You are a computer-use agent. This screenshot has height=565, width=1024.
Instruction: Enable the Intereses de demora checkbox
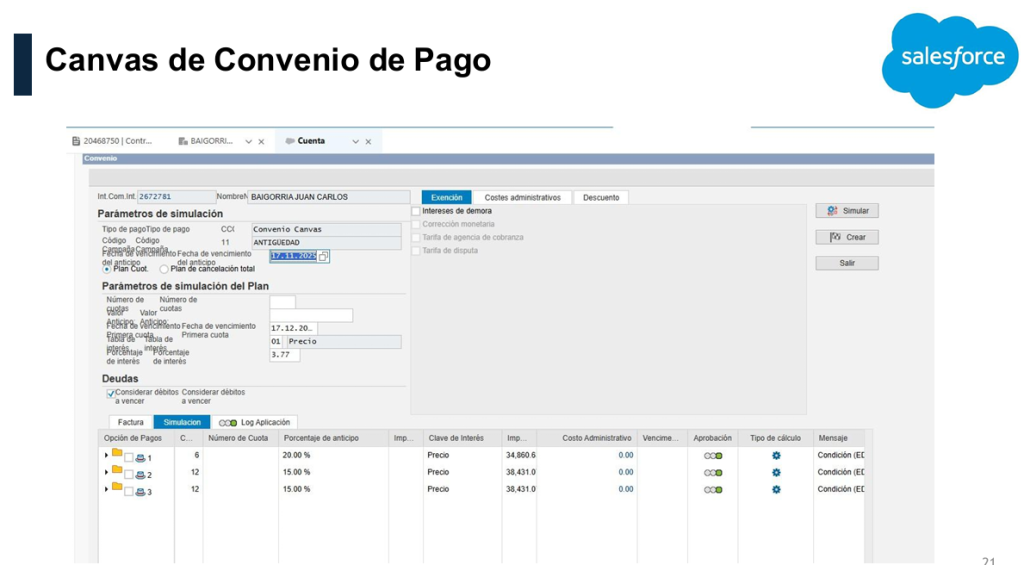(416, 211)
